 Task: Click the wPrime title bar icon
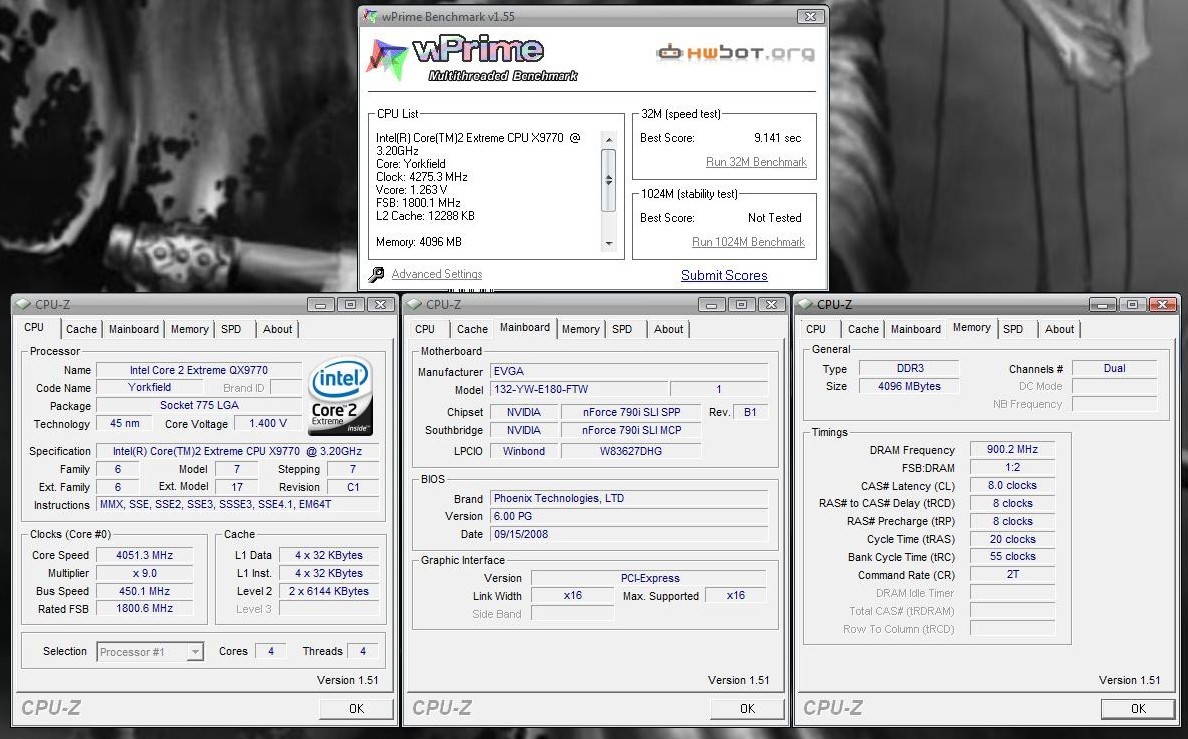point(370,16)
